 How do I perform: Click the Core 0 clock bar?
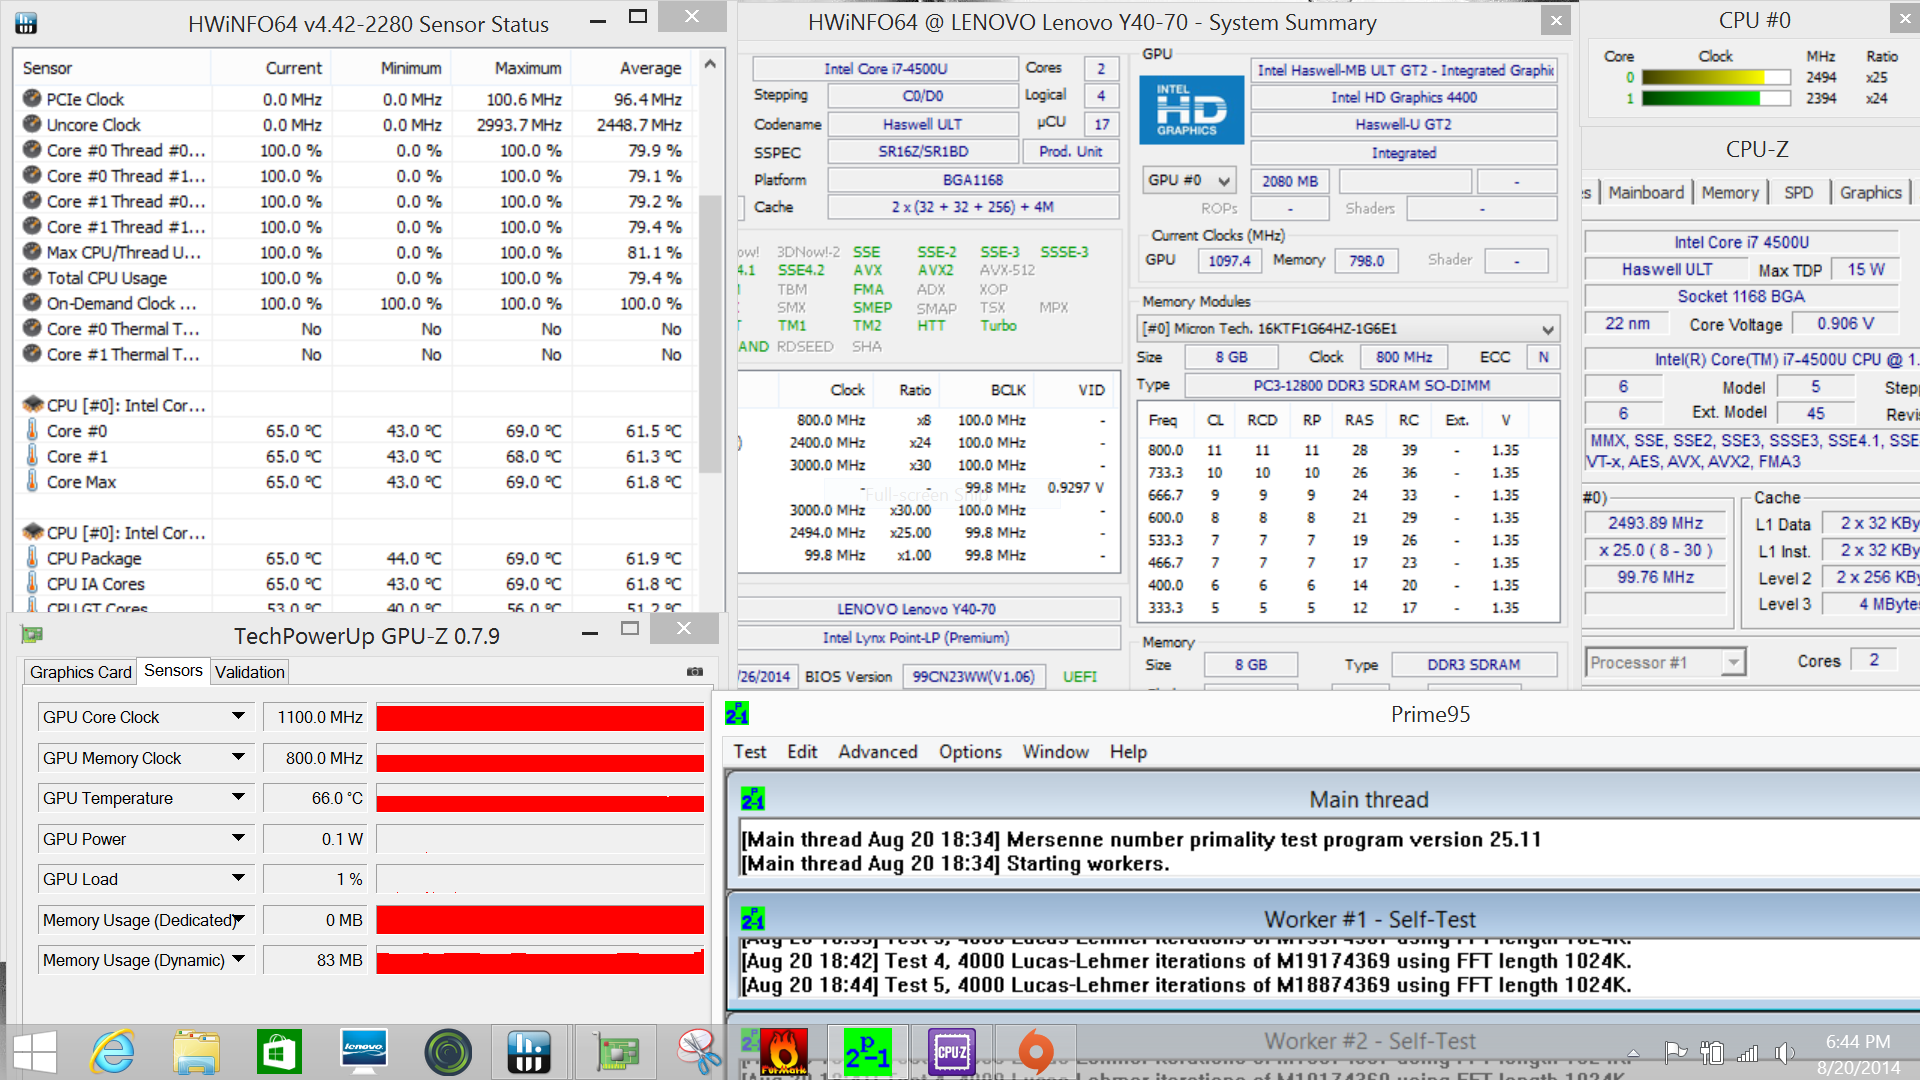(1715, 77)
